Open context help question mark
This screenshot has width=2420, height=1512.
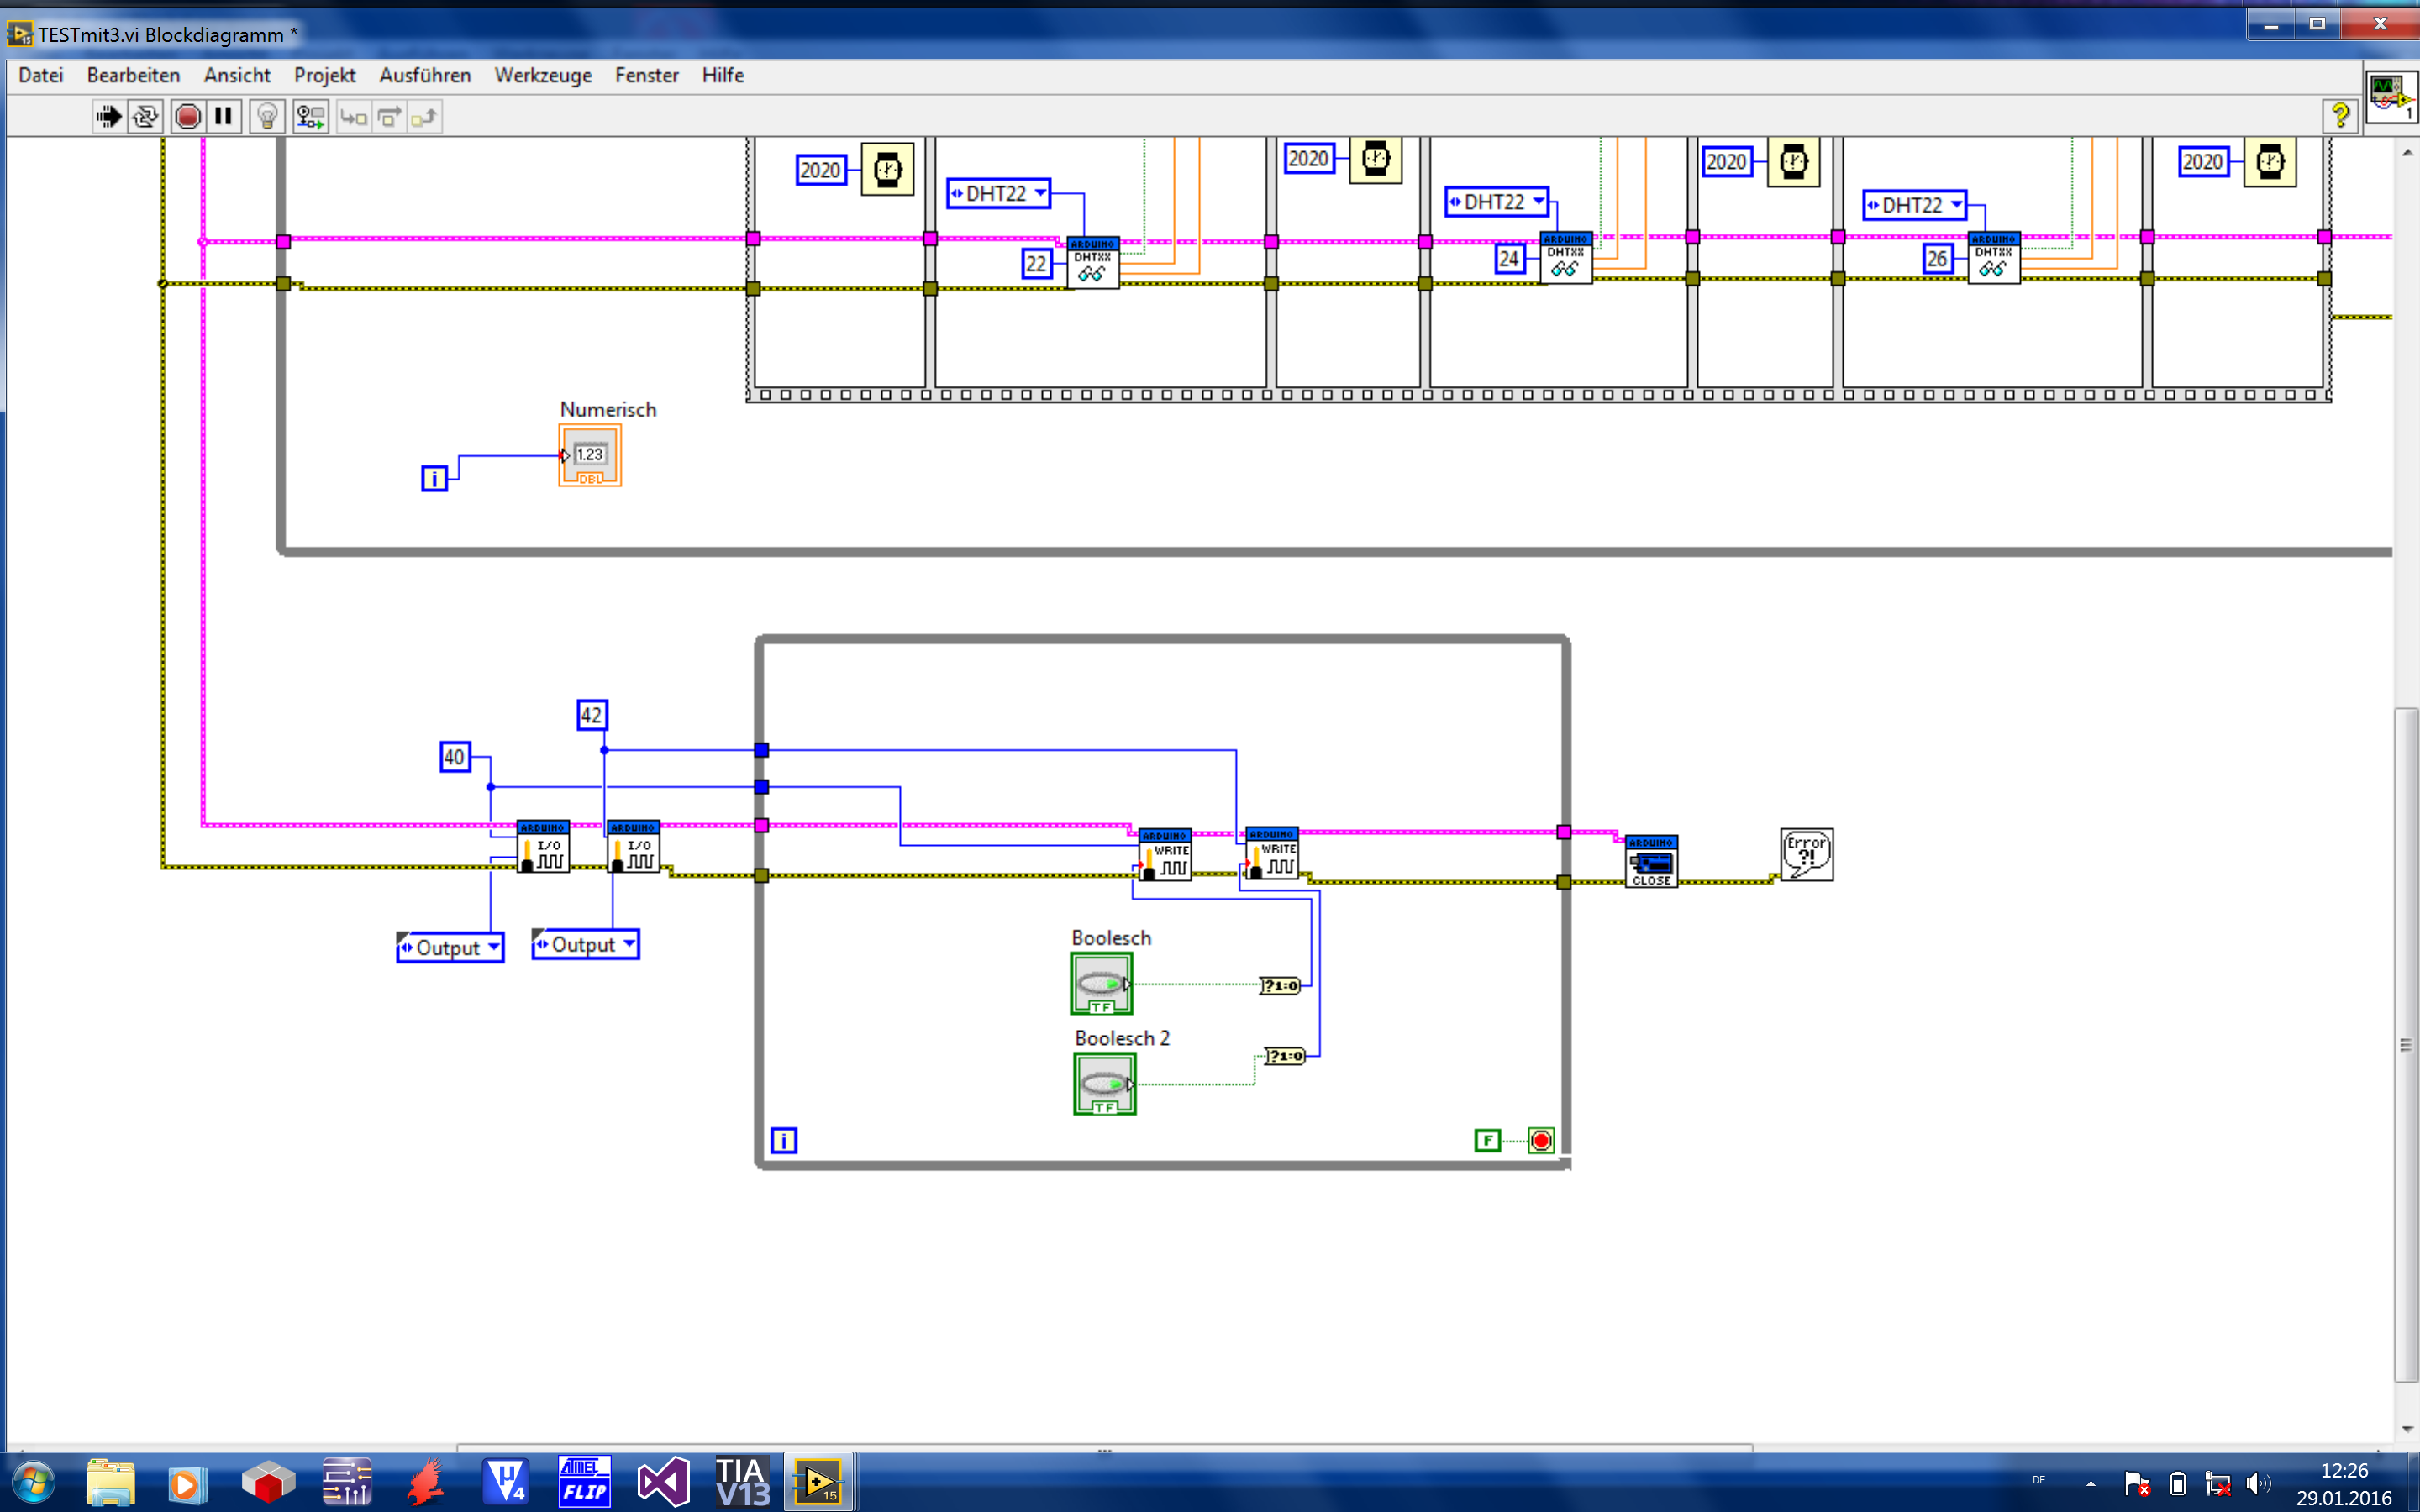2339,116
